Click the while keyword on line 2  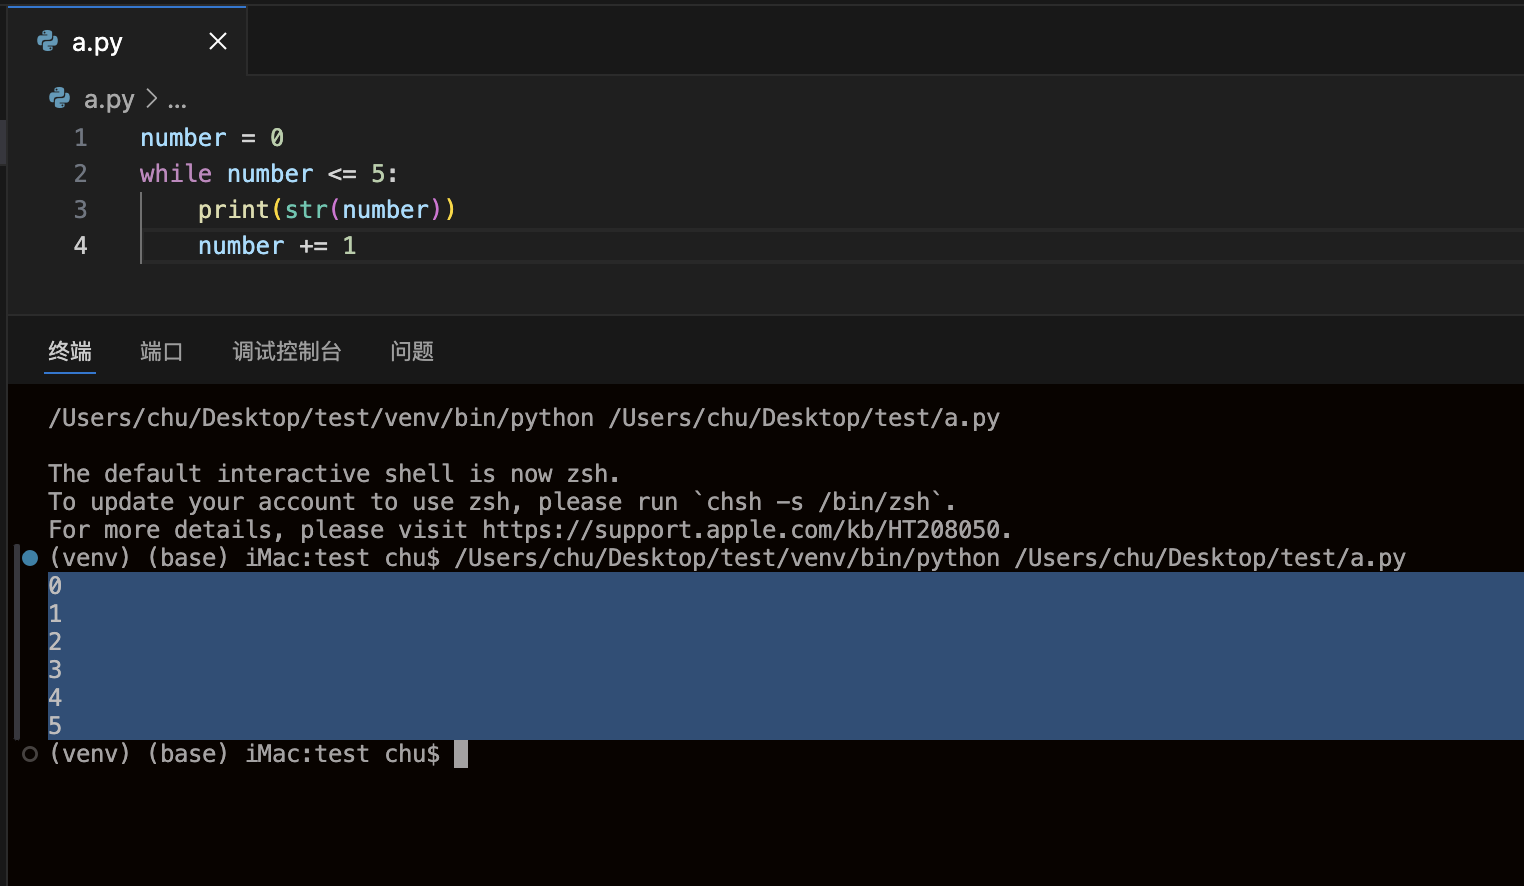[175, 174]
